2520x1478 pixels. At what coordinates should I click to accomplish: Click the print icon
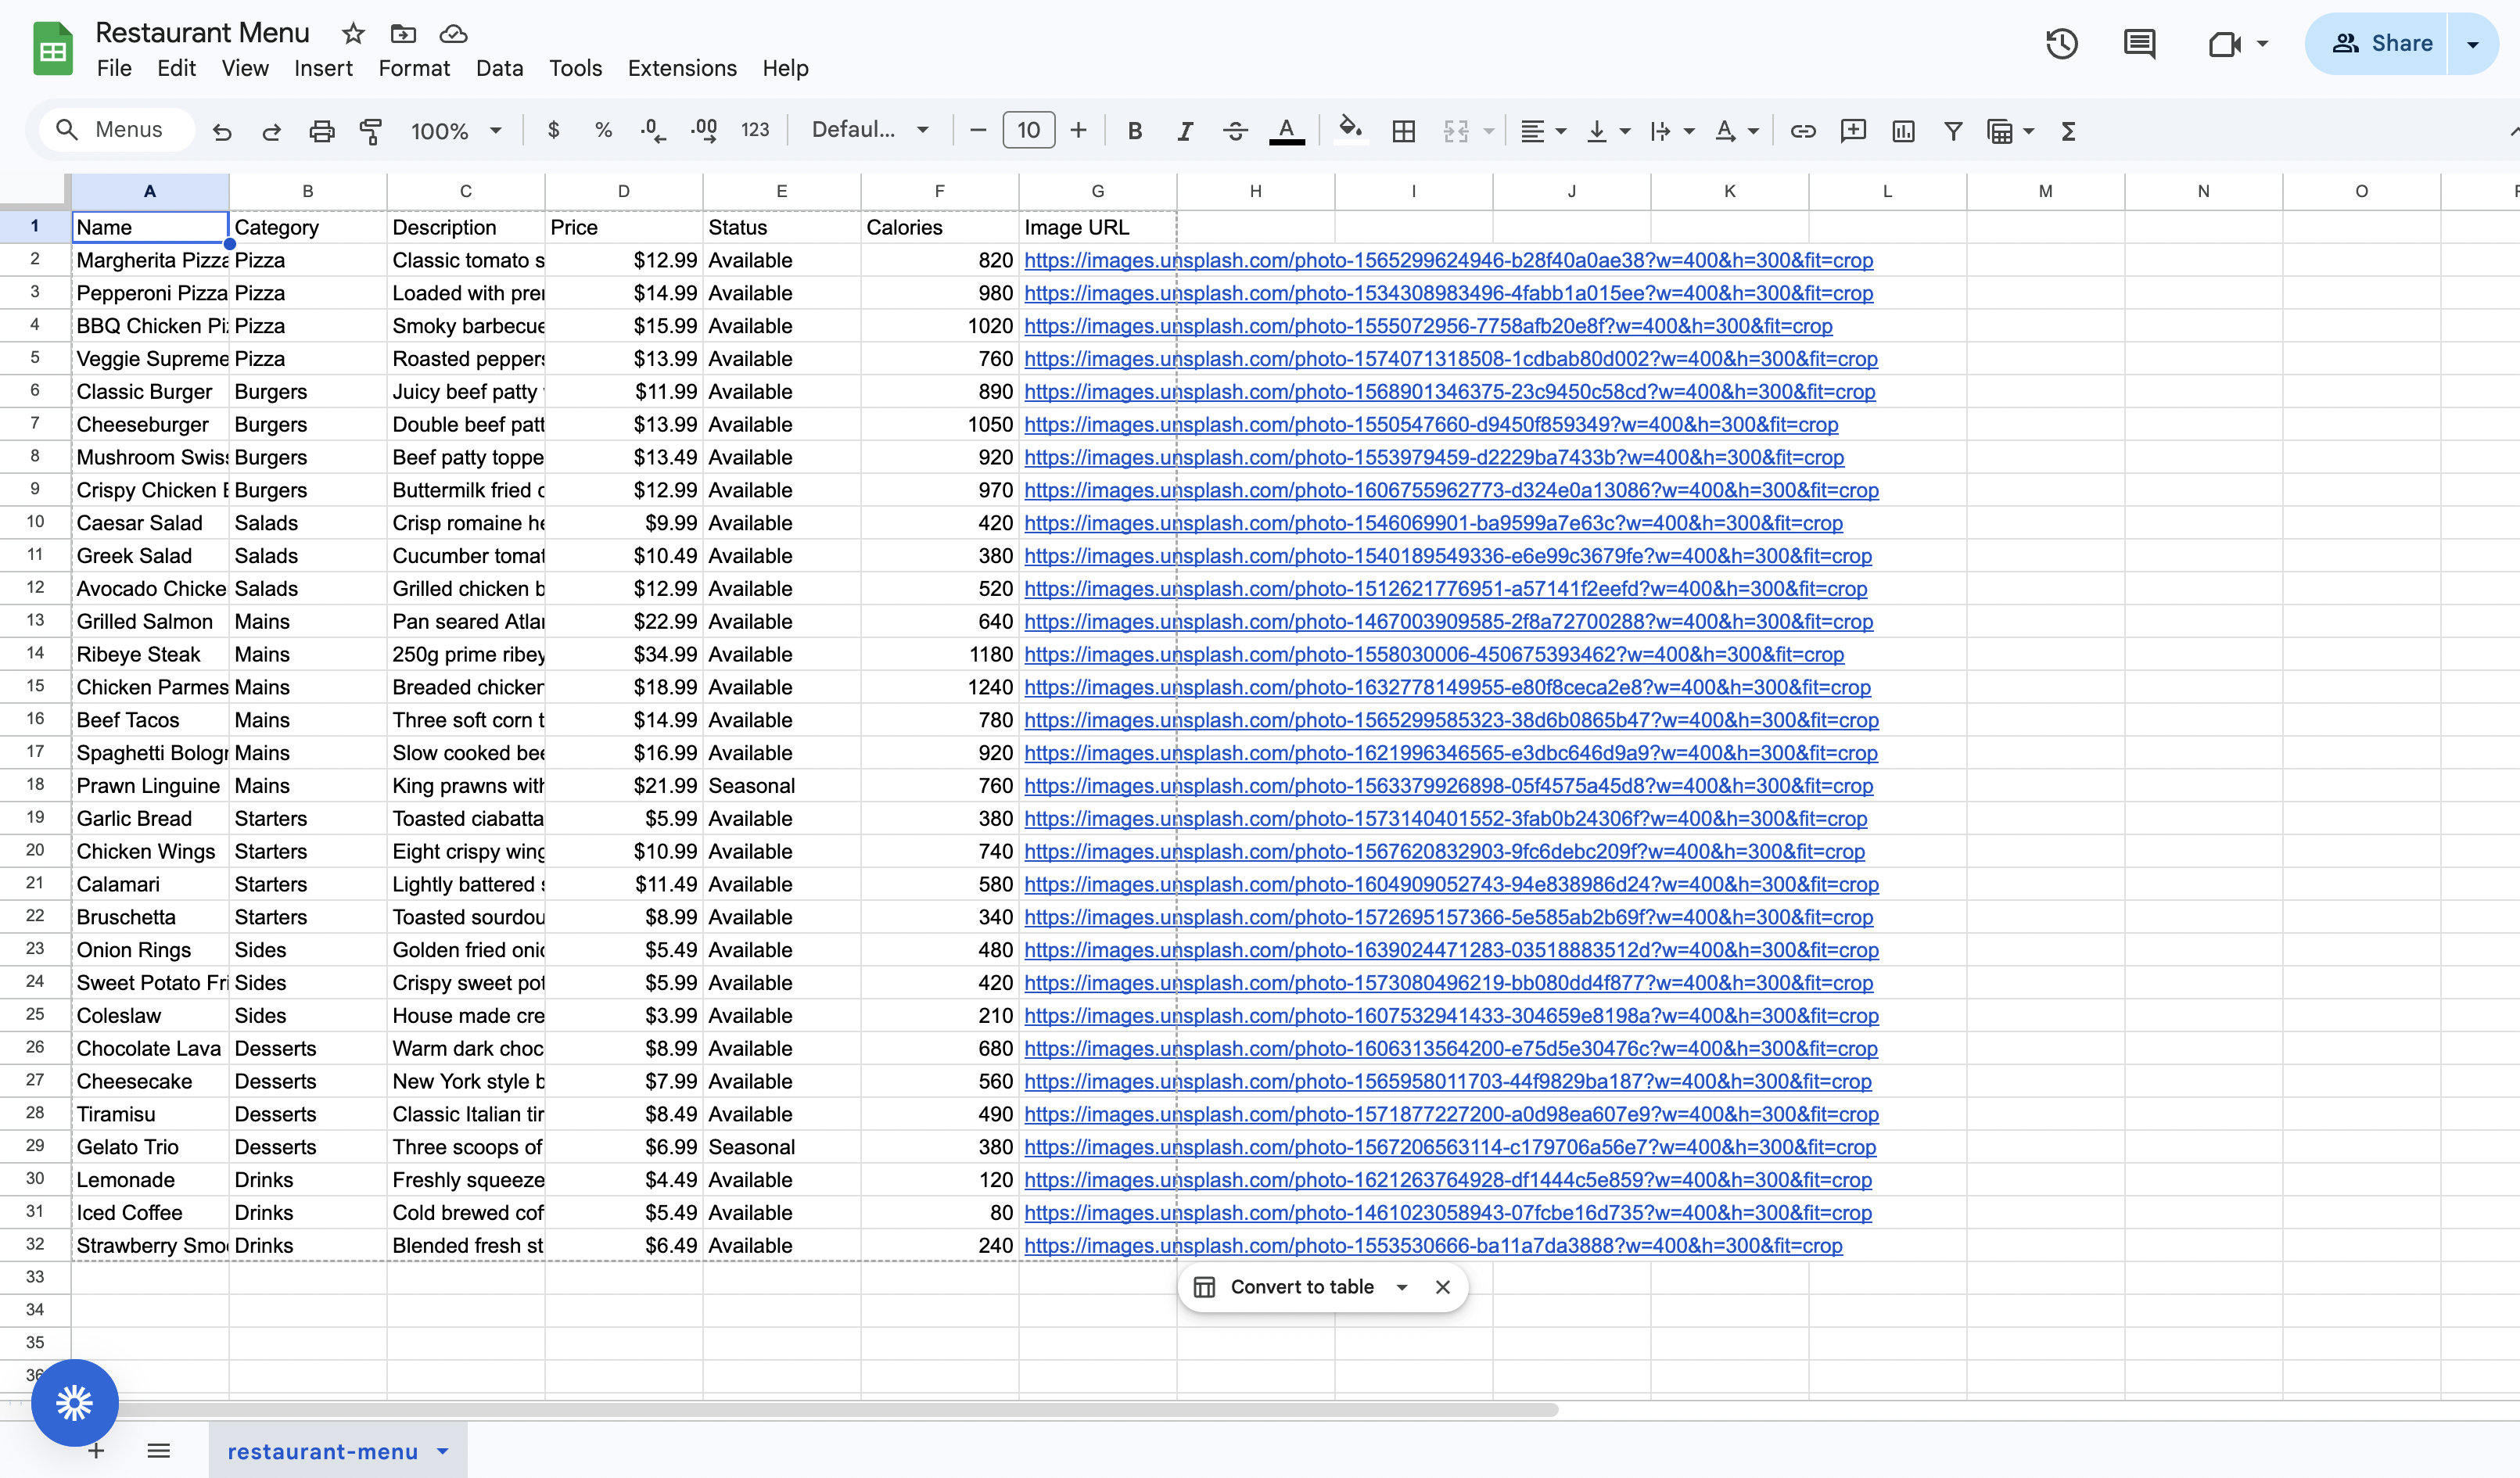(321, 131)
